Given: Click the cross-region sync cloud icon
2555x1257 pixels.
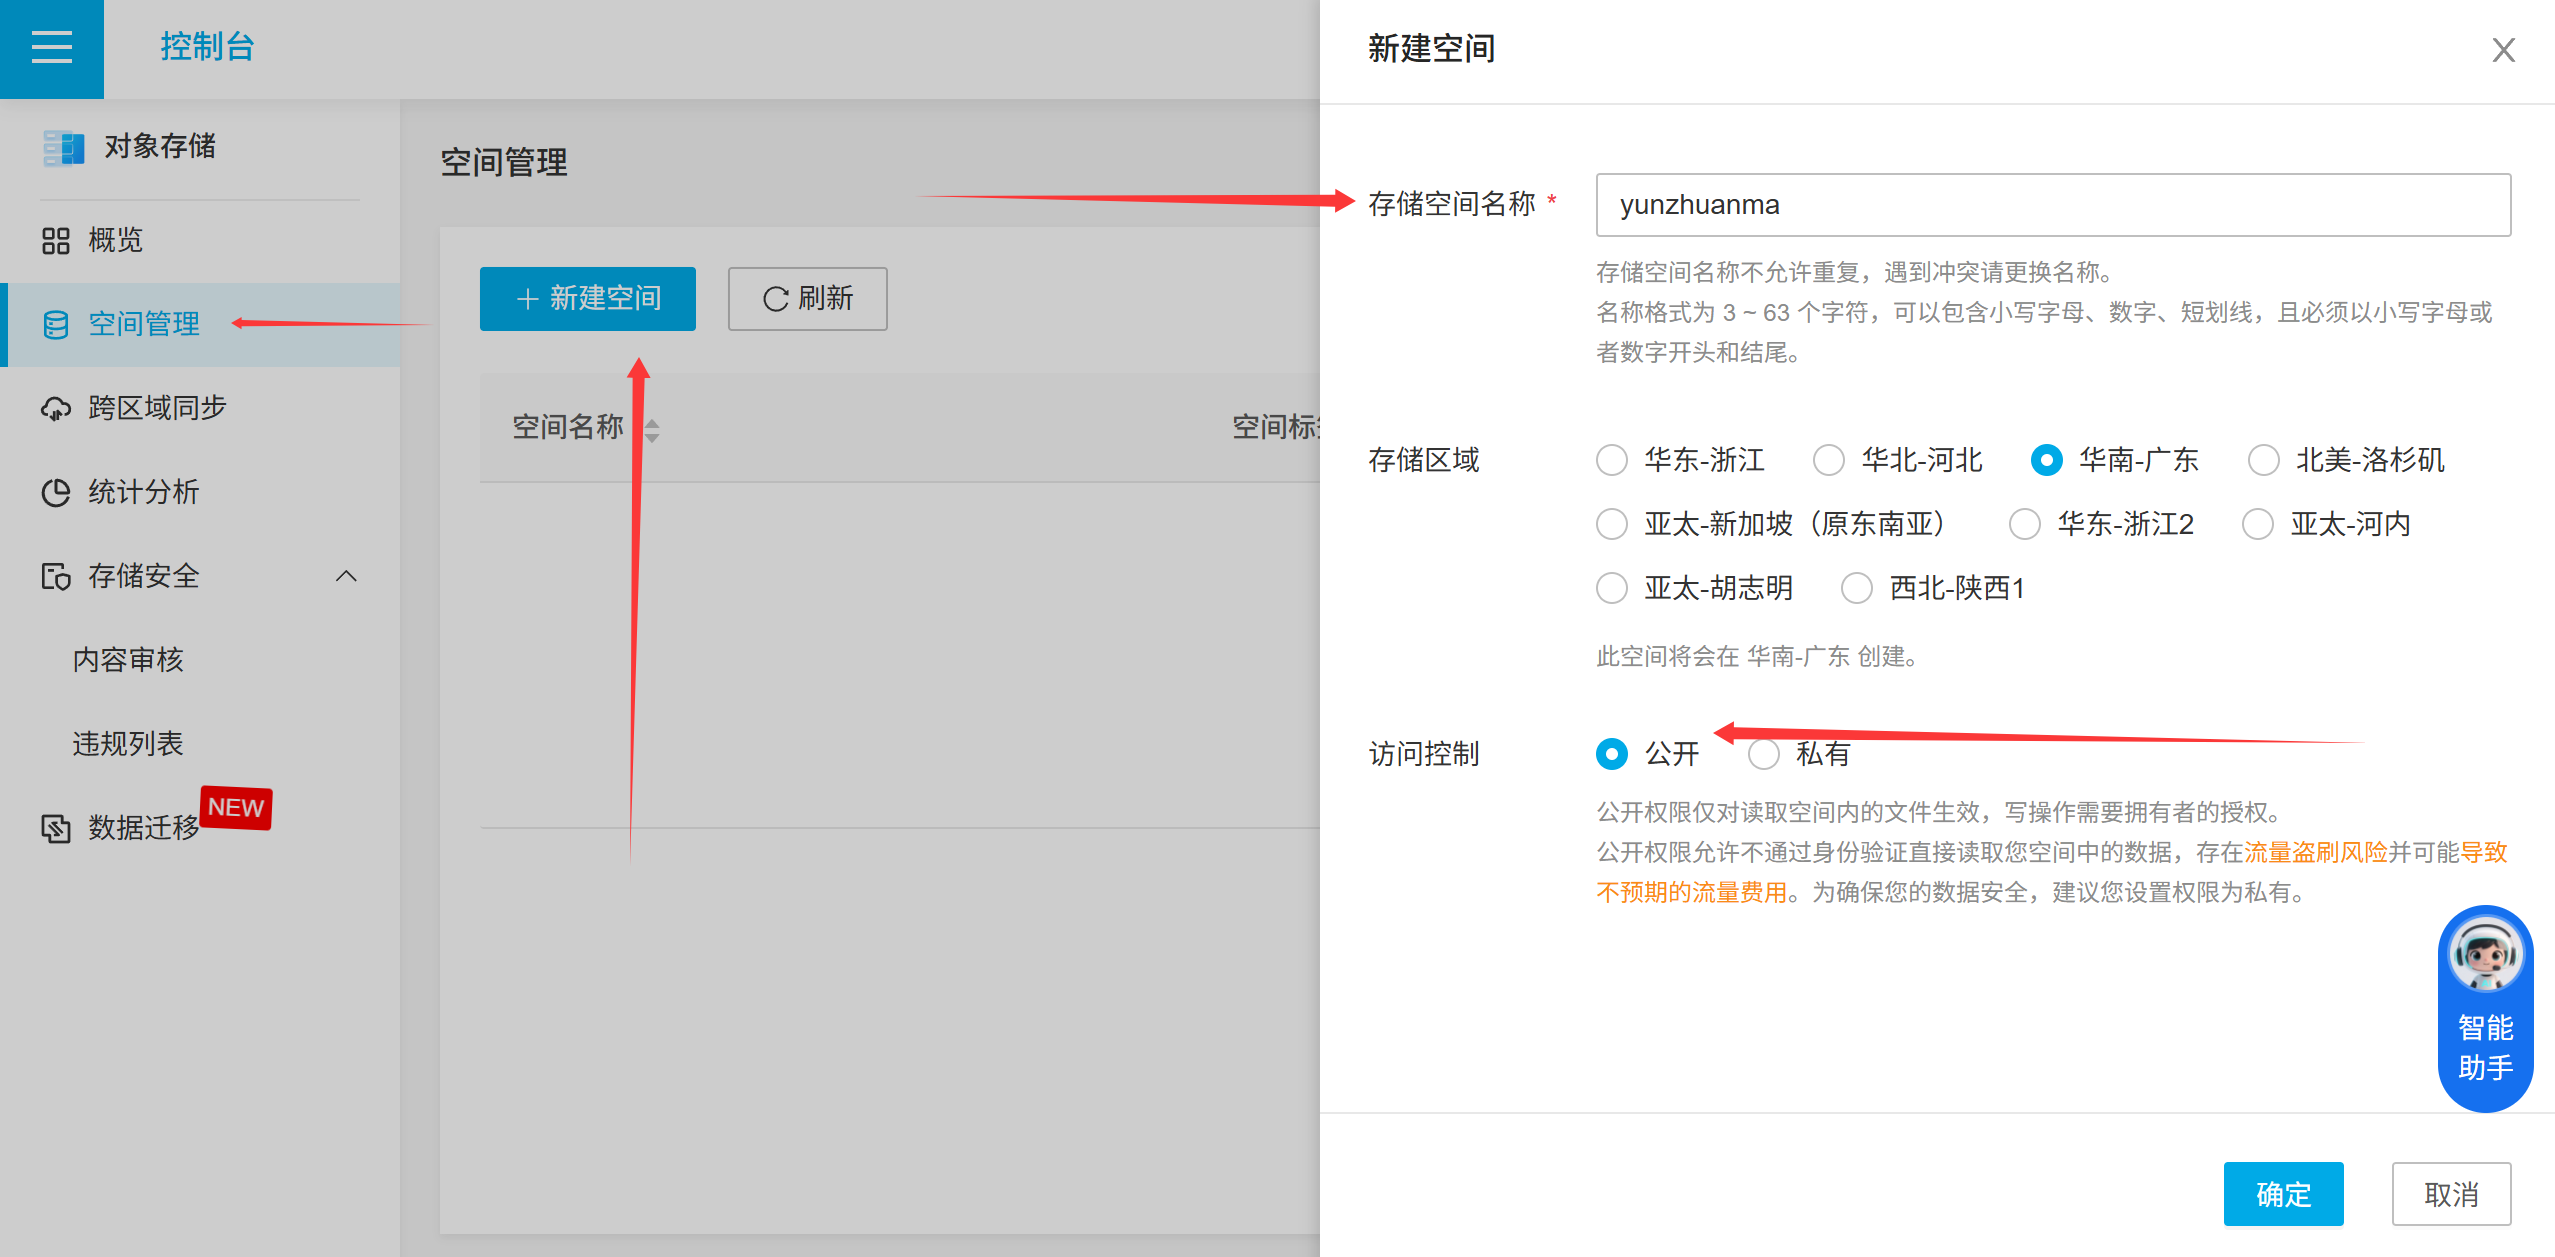Looking at the screenshot, I should [x=56, y=408].
